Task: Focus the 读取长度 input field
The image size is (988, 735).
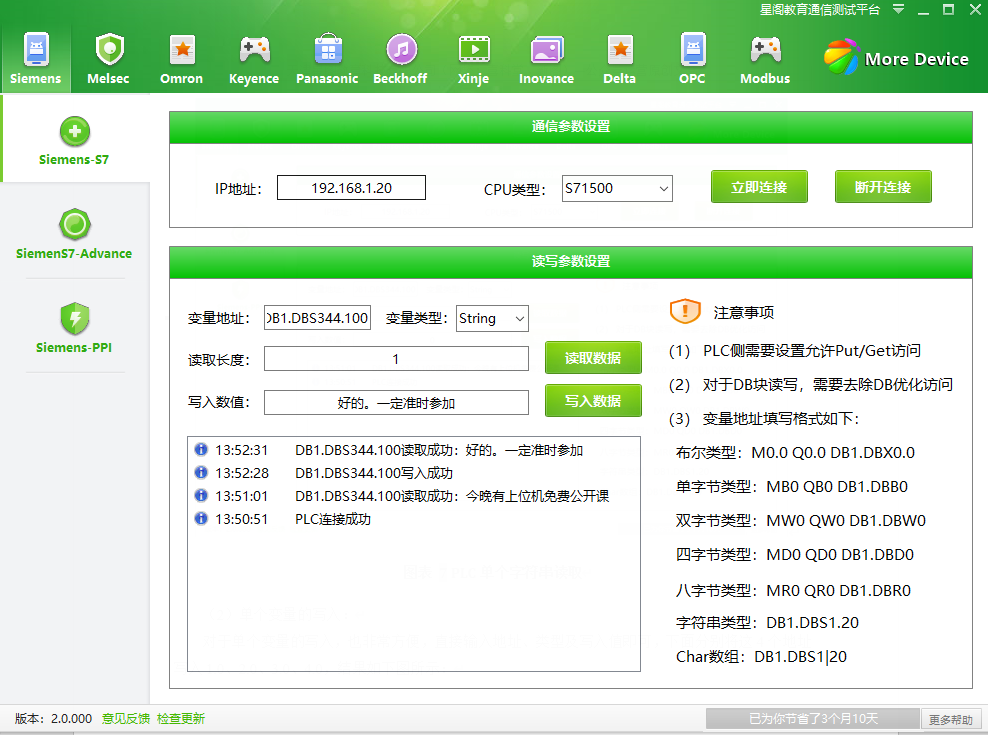Action: click(396, 359)
